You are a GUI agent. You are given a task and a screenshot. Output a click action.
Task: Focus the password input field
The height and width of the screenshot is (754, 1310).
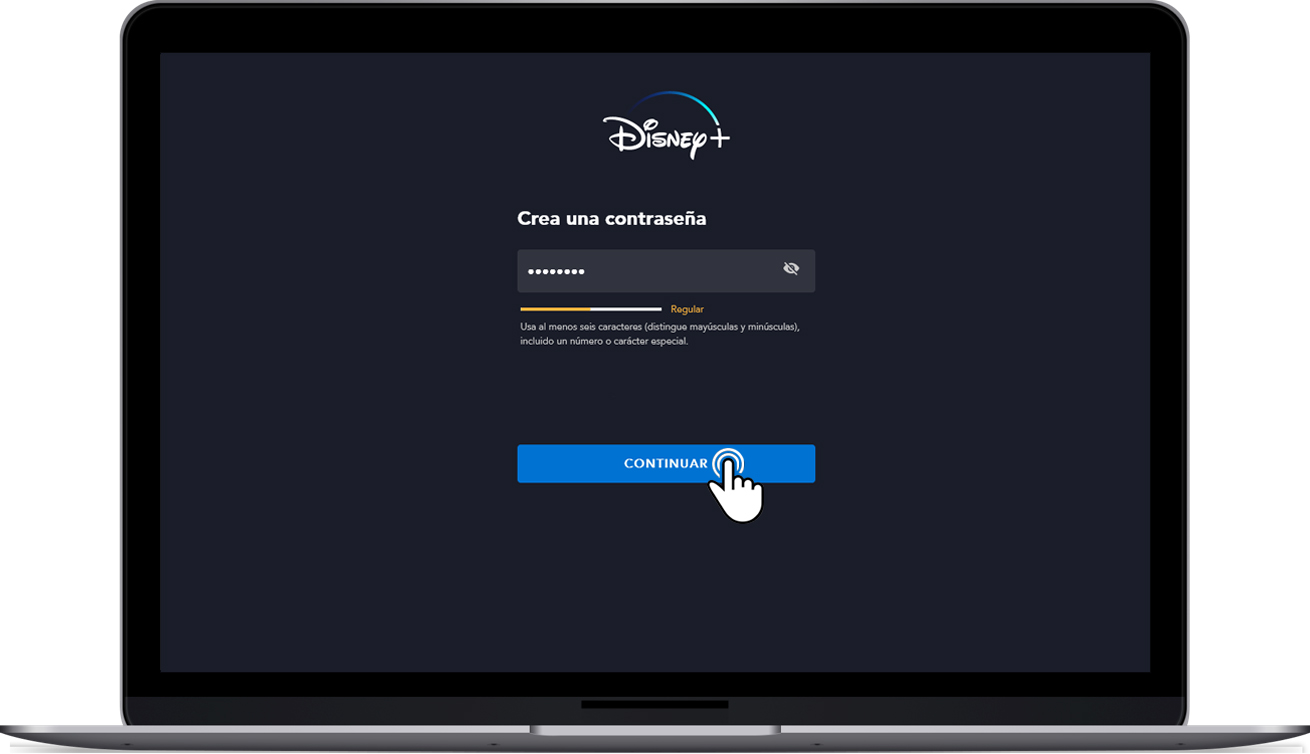click(666, 271)
